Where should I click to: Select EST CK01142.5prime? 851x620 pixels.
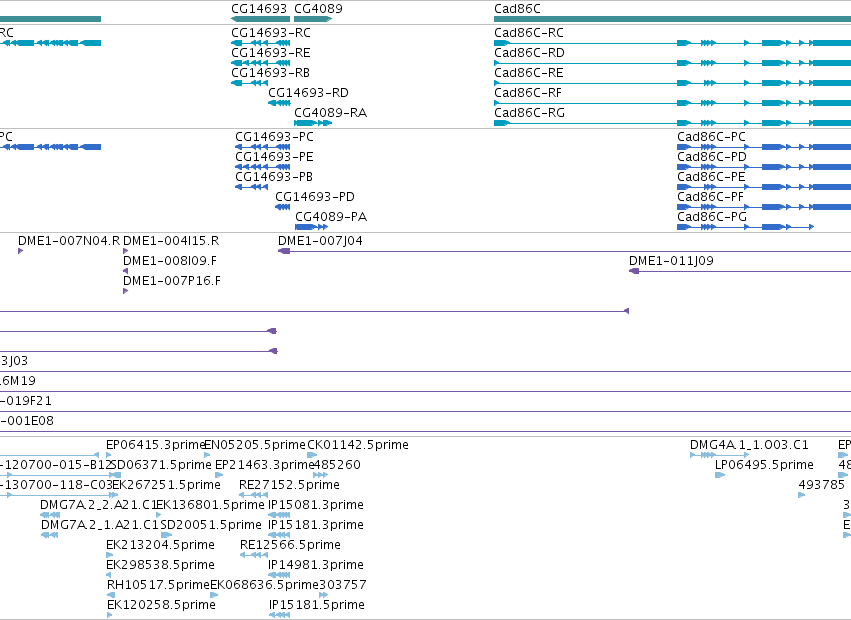358,445
